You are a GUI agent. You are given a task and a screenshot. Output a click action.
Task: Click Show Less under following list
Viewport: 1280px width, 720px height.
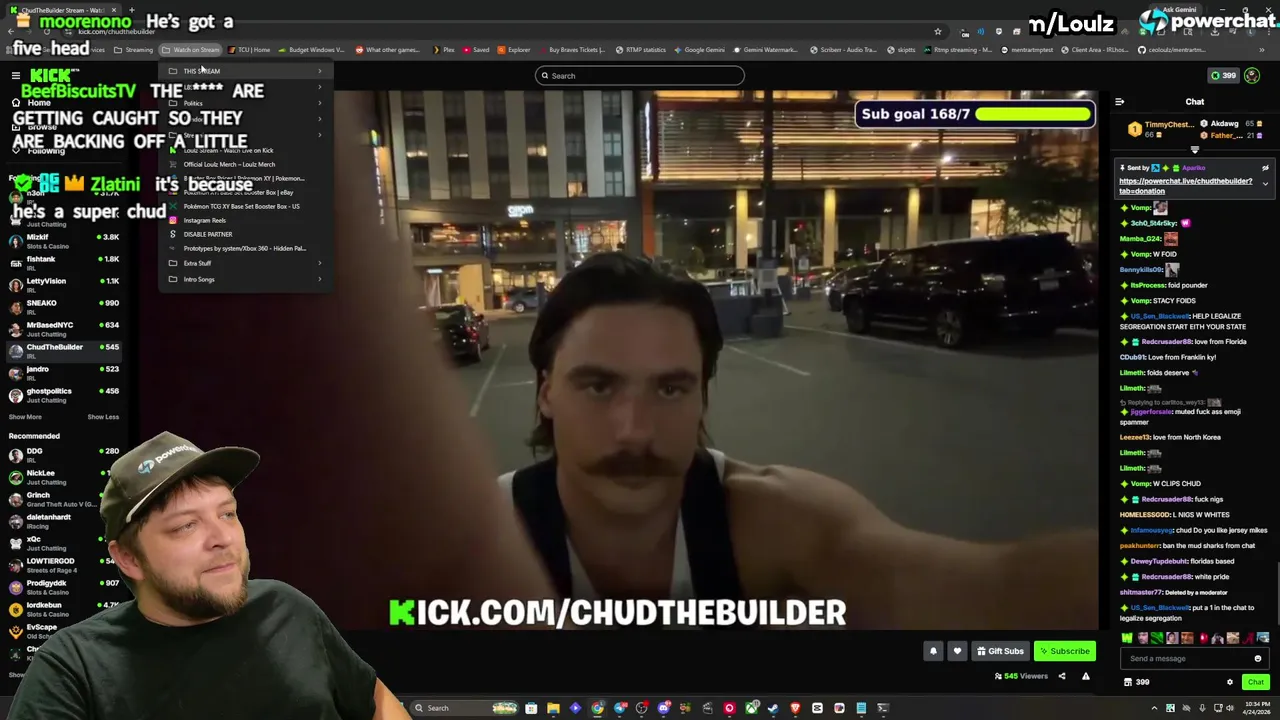pyautogui.click(x=103, y=417)
